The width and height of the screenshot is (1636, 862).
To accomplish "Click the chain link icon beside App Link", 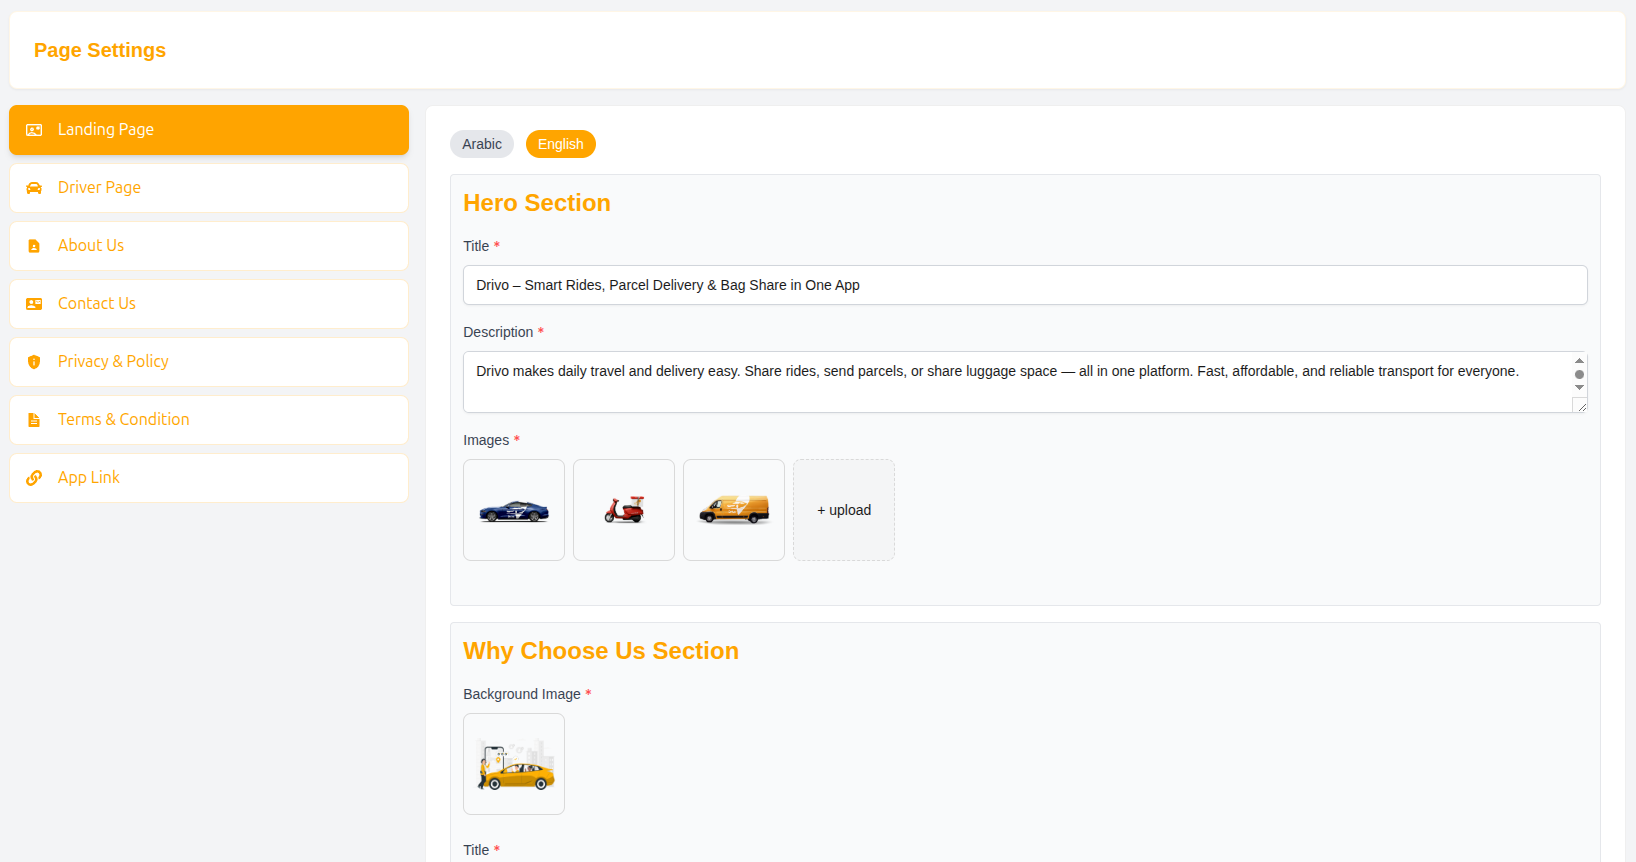I will tap(34, 478).
